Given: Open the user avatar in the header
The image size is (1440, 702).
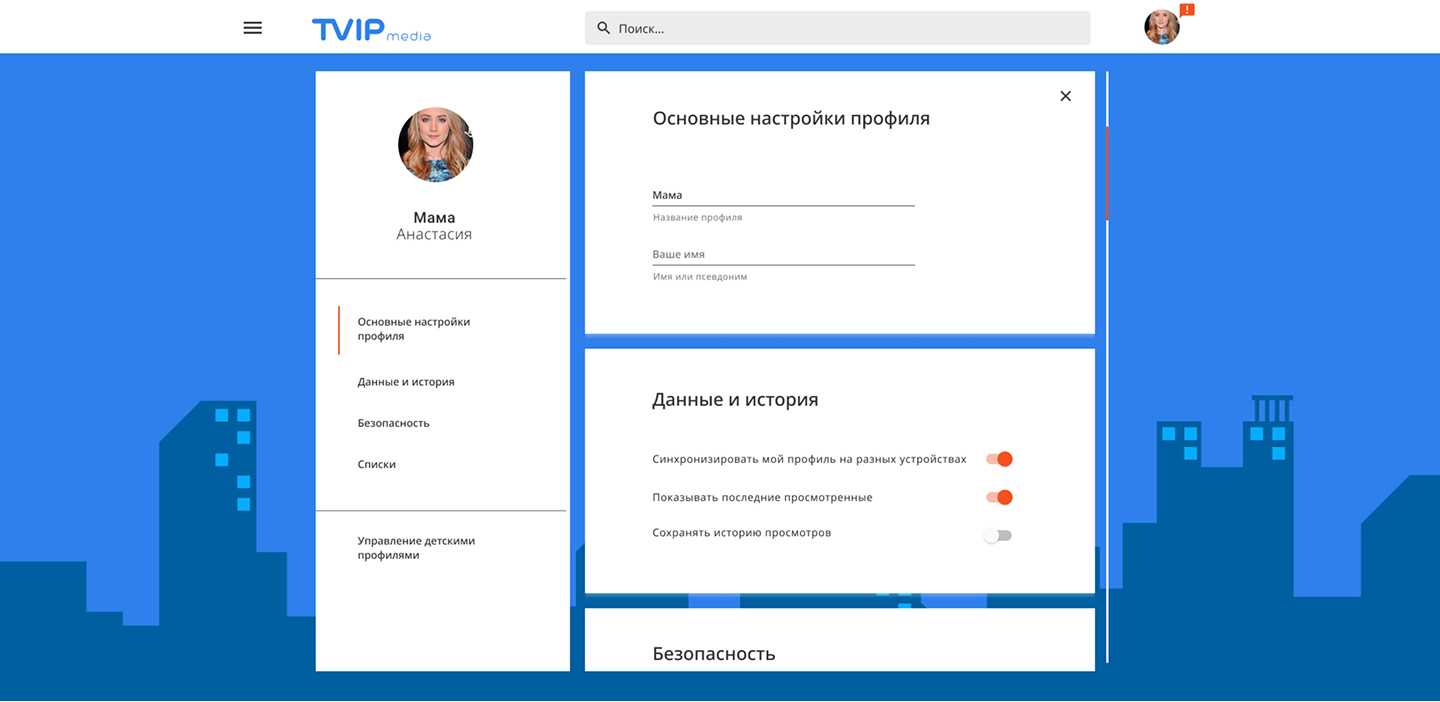Looking at the screenshot, I should click(1162, 27).
